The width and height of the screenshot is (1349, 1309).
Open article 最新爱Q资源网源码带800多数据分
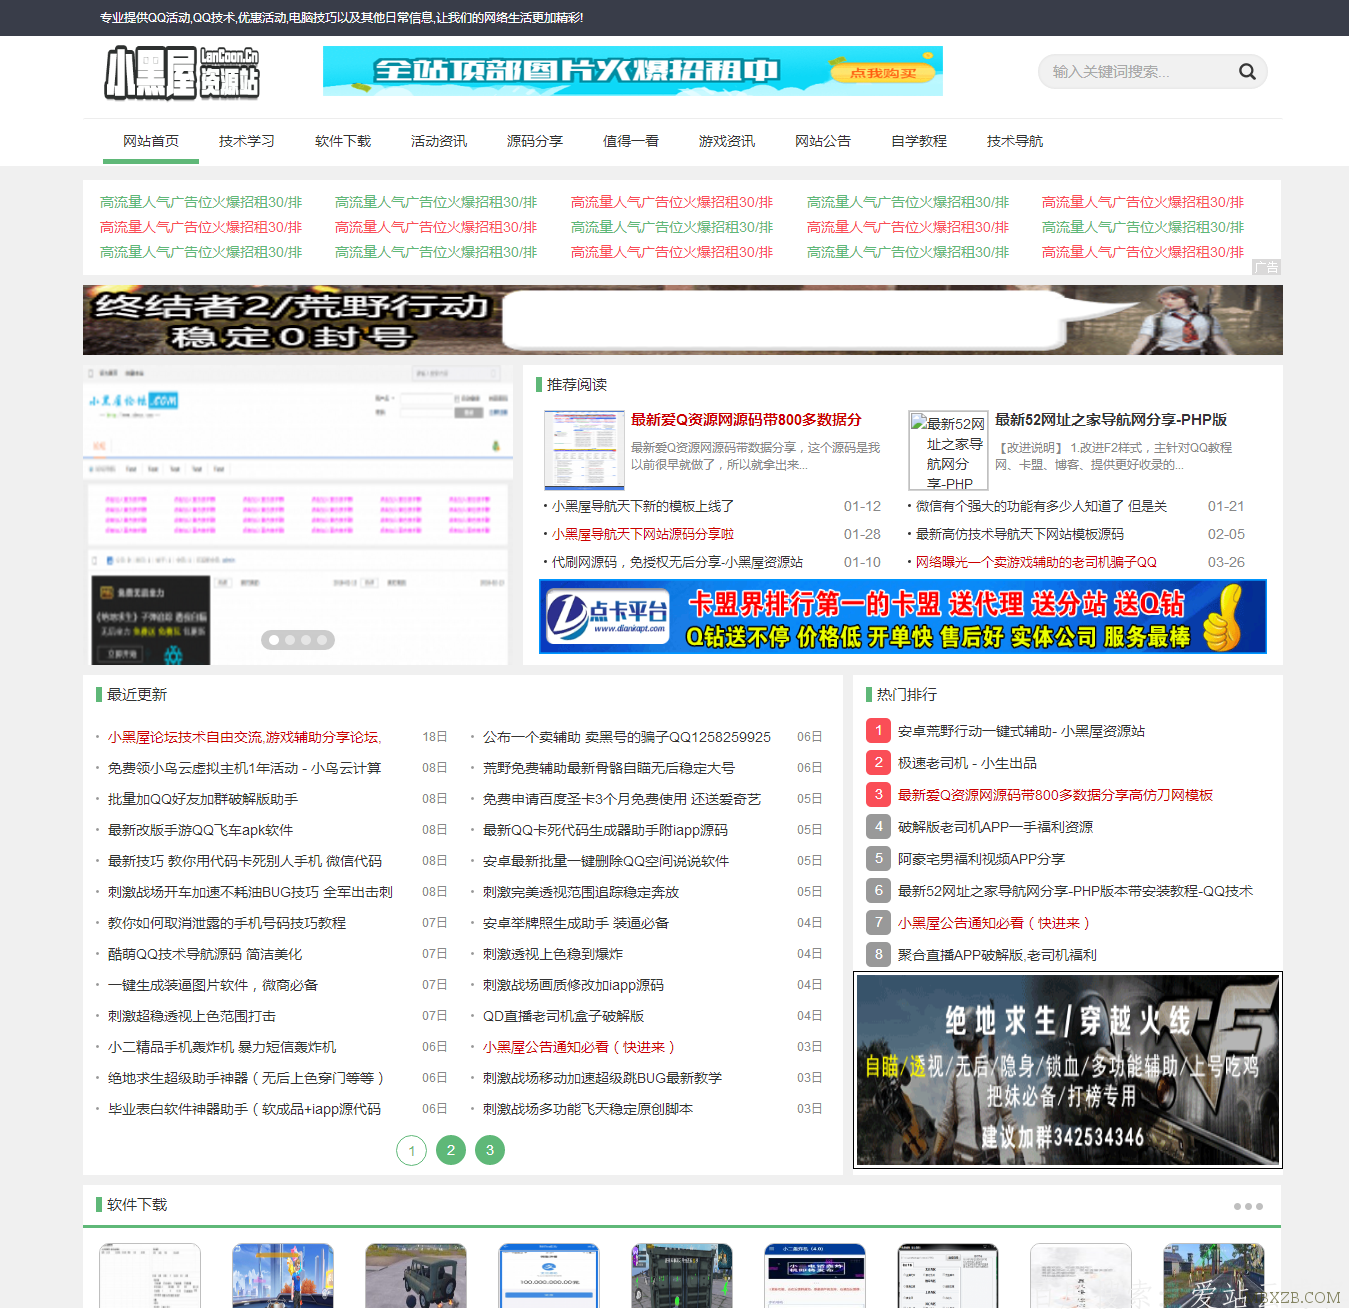pos(746,419)
